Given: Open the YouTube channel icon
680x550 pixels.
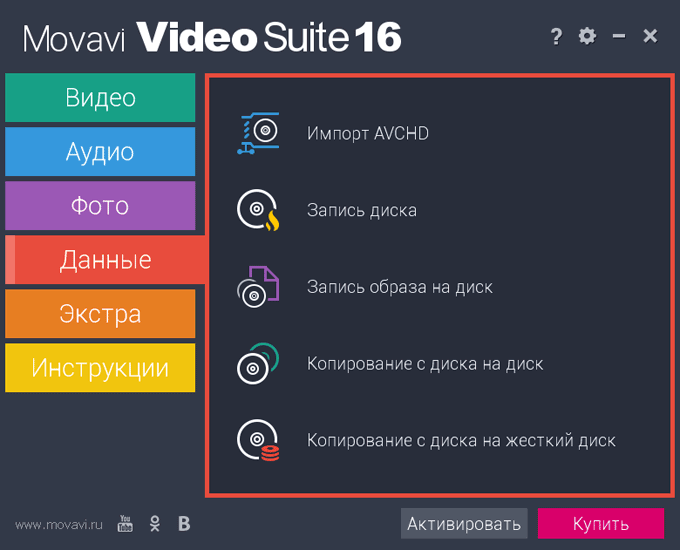Looking at the screenshot, I should (x=125, y=524).
